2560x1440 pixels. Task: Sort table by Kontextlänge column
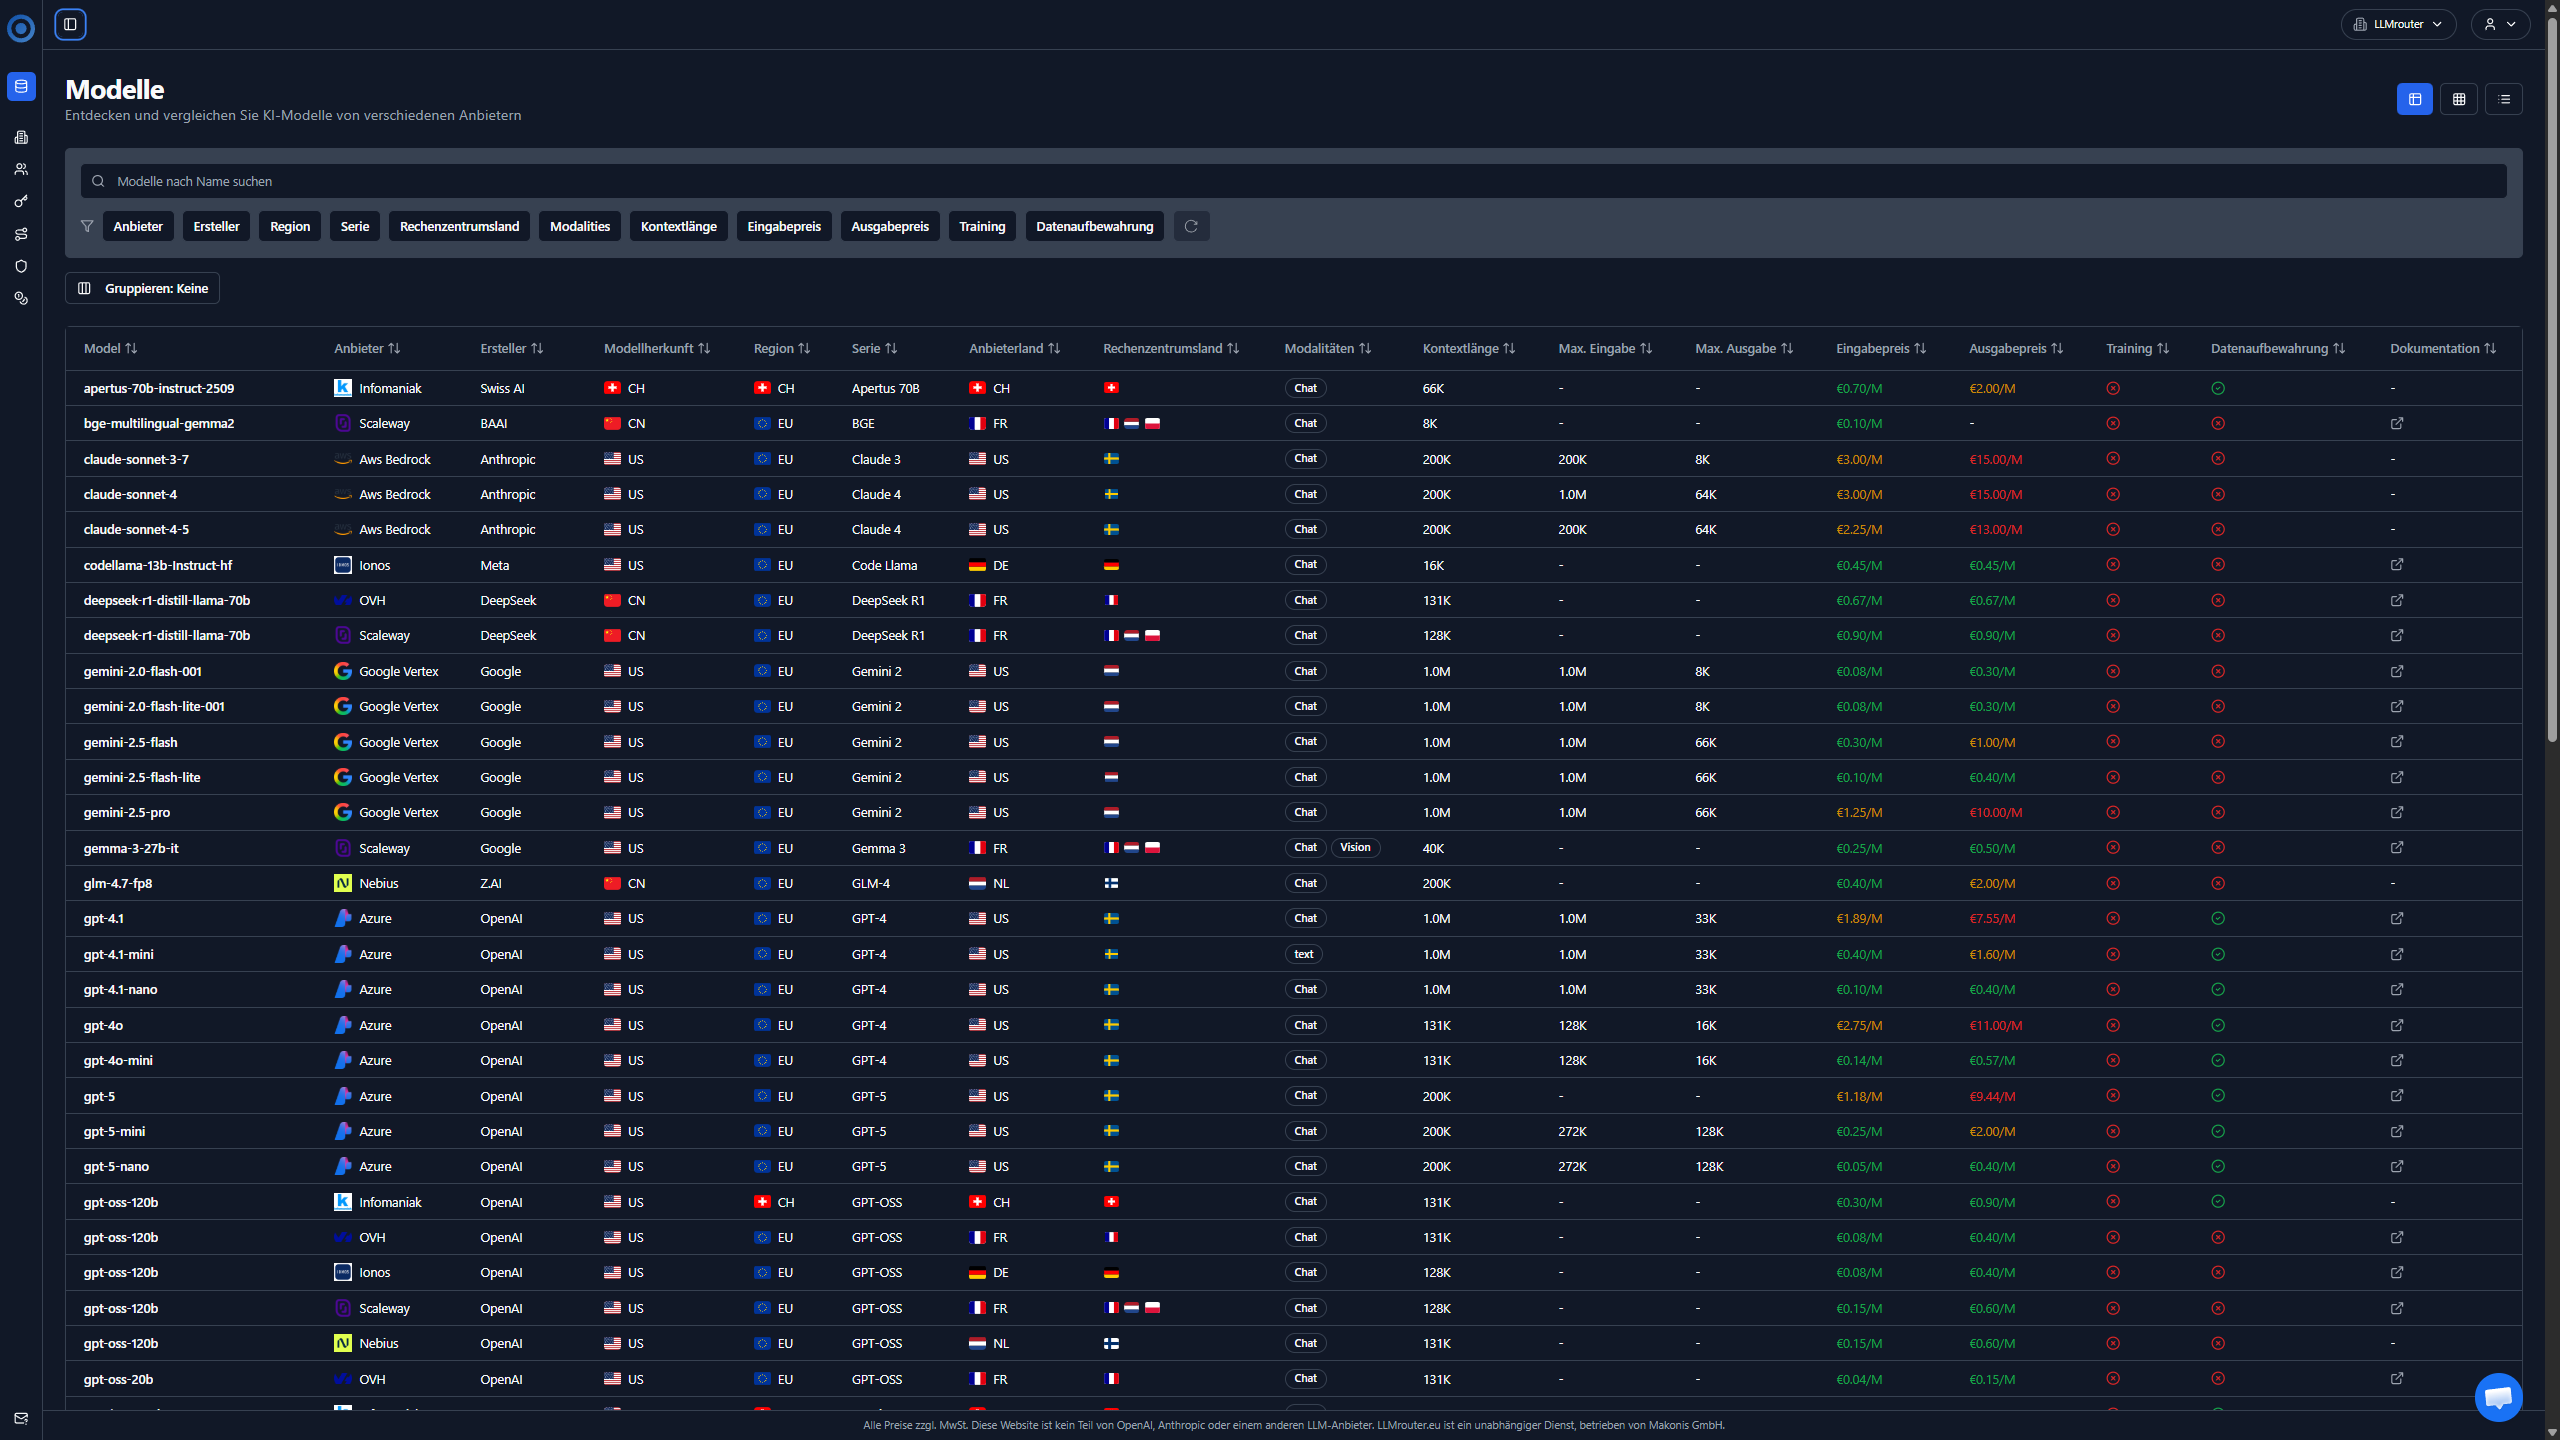[1468, 348]
